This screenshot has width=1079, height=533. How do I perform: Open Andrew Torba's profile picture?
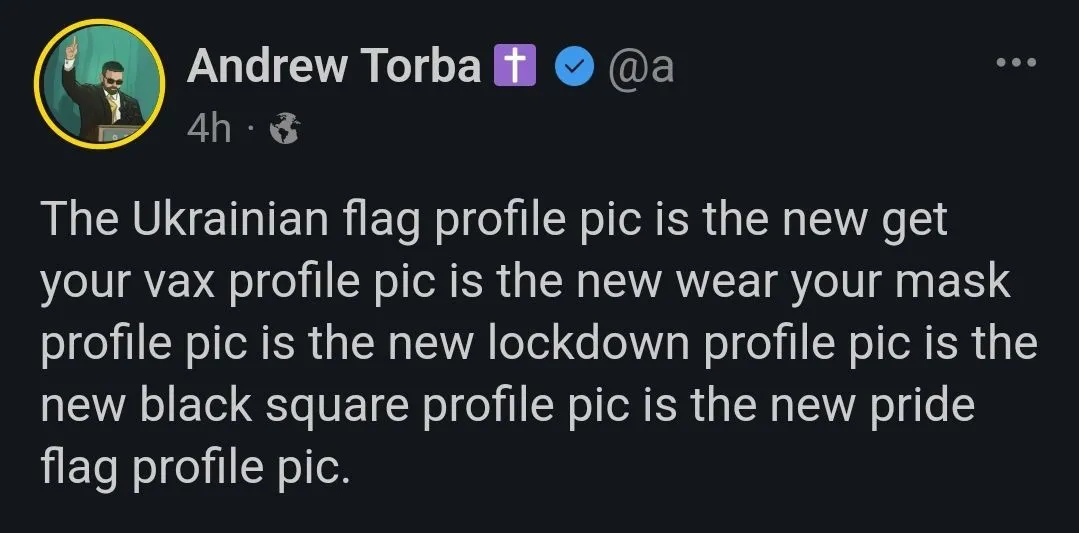coord(98,86)
